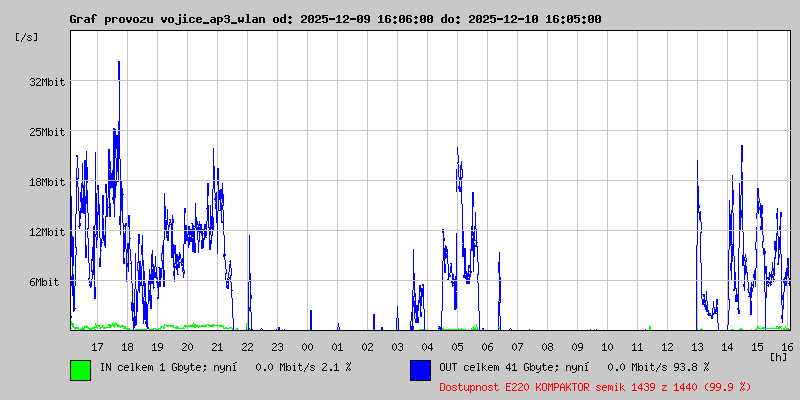
Task: Select the 13 hour marker on the x-axis
Action: (x=698, y=347)
